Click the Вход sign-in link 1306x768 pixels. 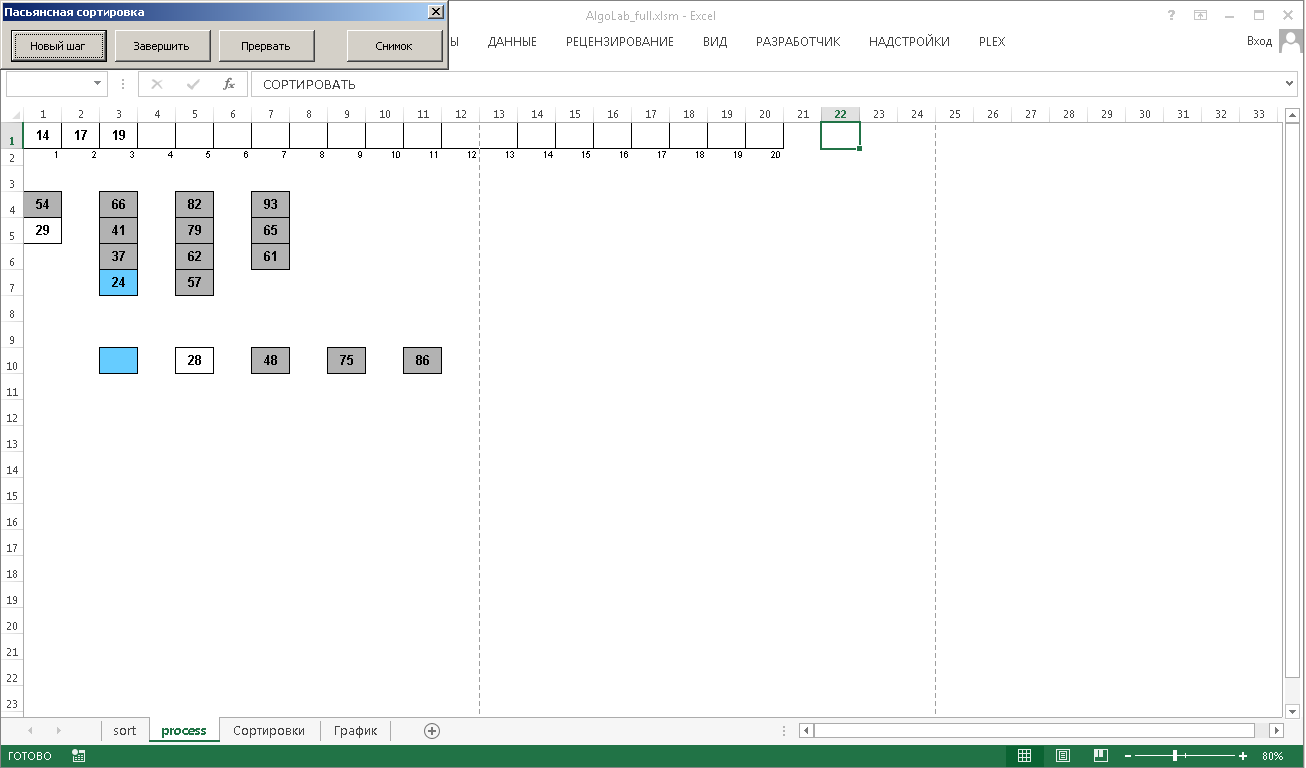(1259, 41)
